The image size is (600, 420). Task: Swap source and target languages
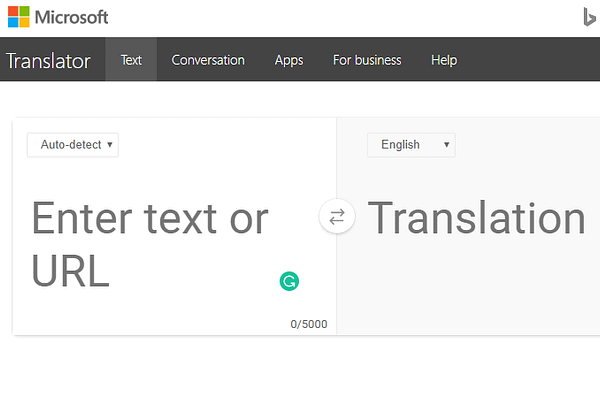(337, 216)
